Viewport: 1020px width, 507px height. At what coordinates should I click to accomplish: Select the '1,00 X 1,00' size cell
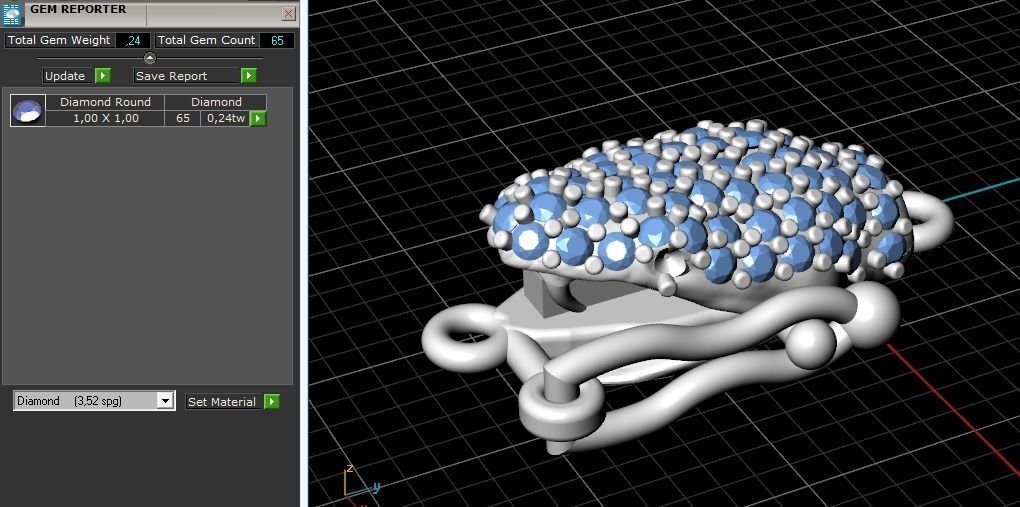coord(105,118)
